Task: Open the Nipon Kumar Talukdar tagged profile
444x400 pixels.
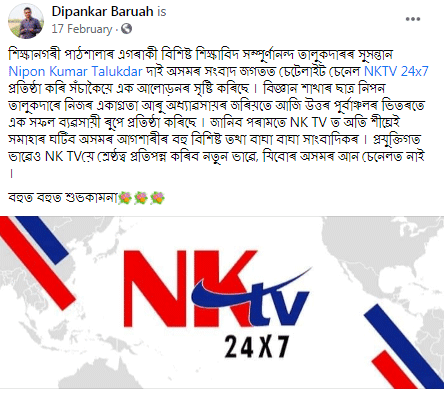Action: (75, 71)
